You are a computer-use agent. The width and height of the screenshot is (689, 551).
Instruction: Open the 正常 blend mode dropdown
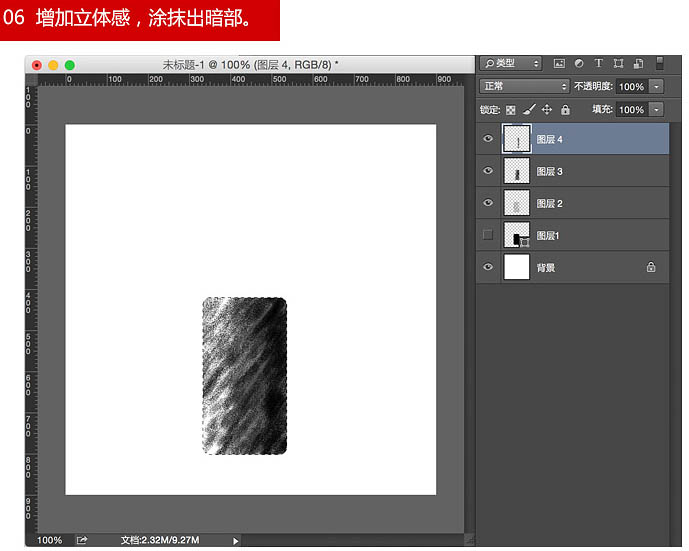click(524, 86)
